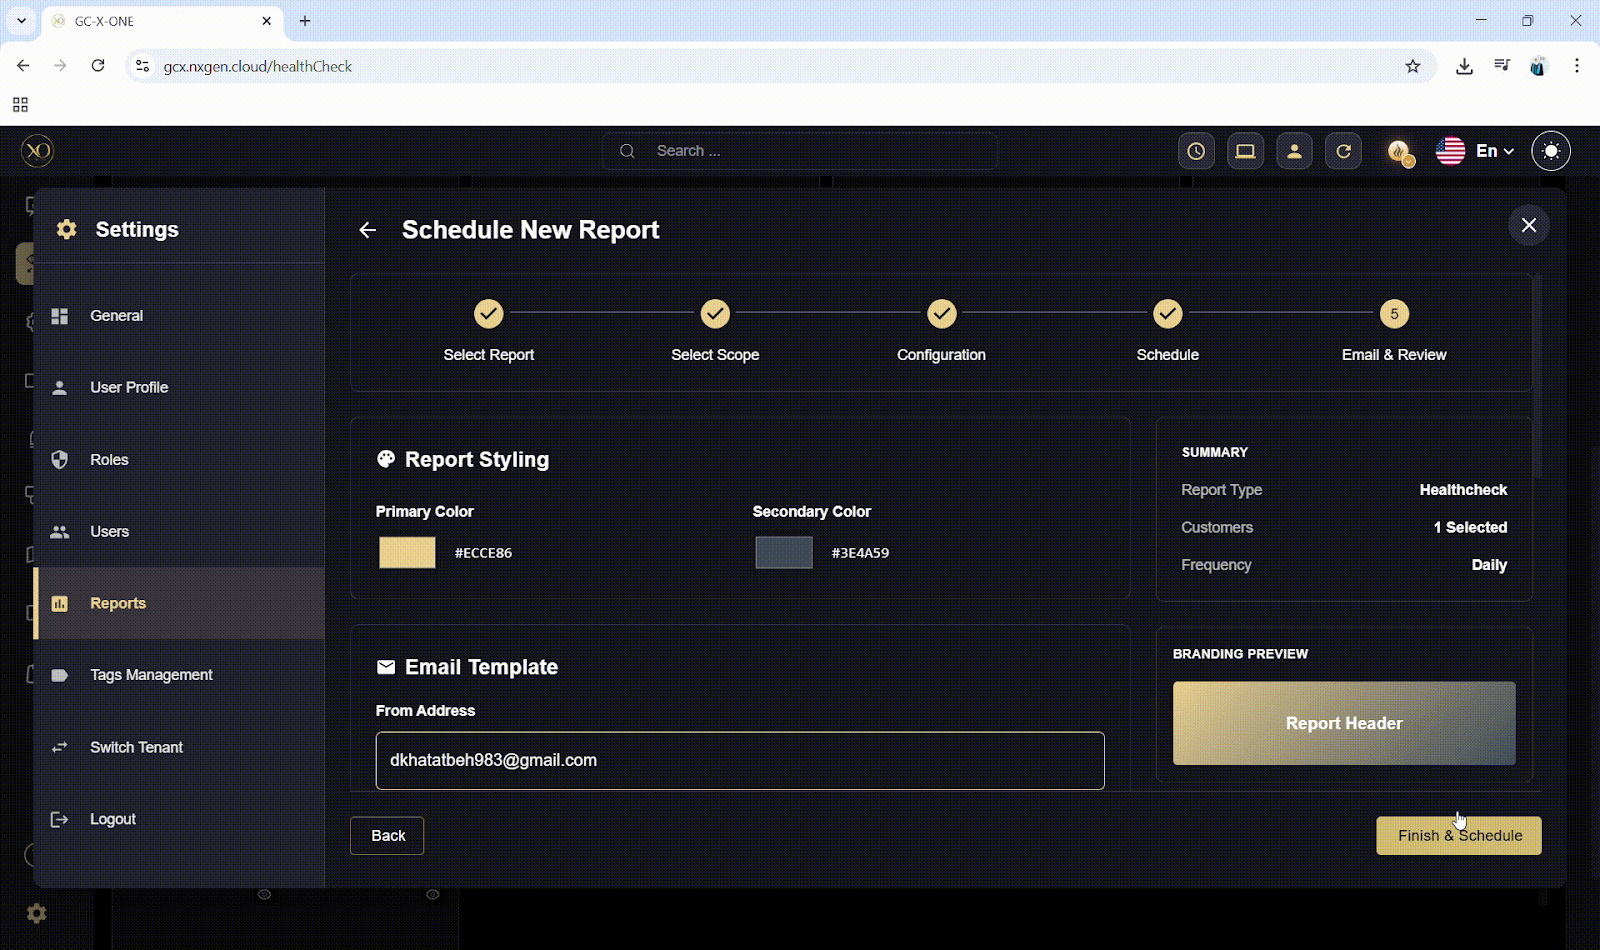Close the Schedule New Report dialog
The width and height of the screenshot is (1600, 950).
1528,225
